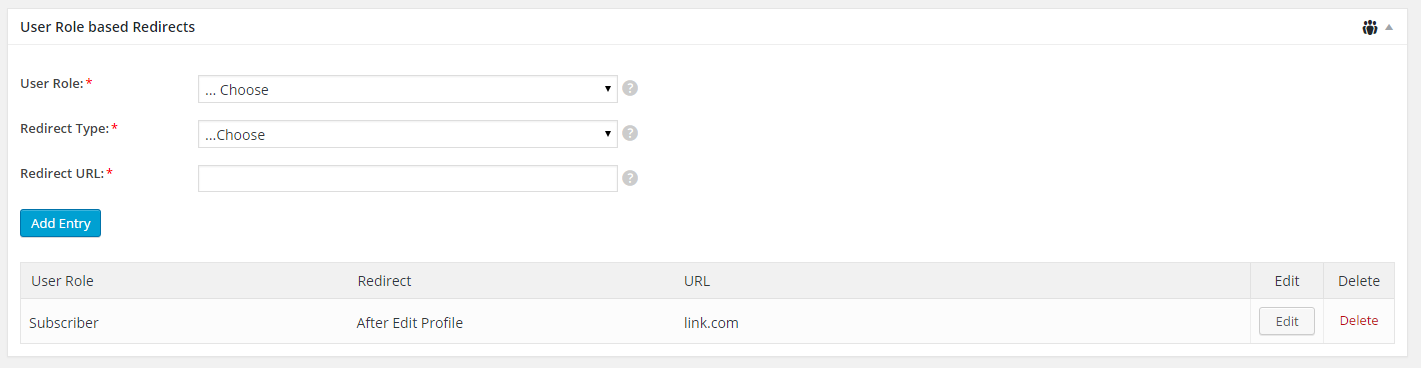Click the user group icon in panel header
The height and width of the screenshot is (368, 1421).
(1369, 28)
